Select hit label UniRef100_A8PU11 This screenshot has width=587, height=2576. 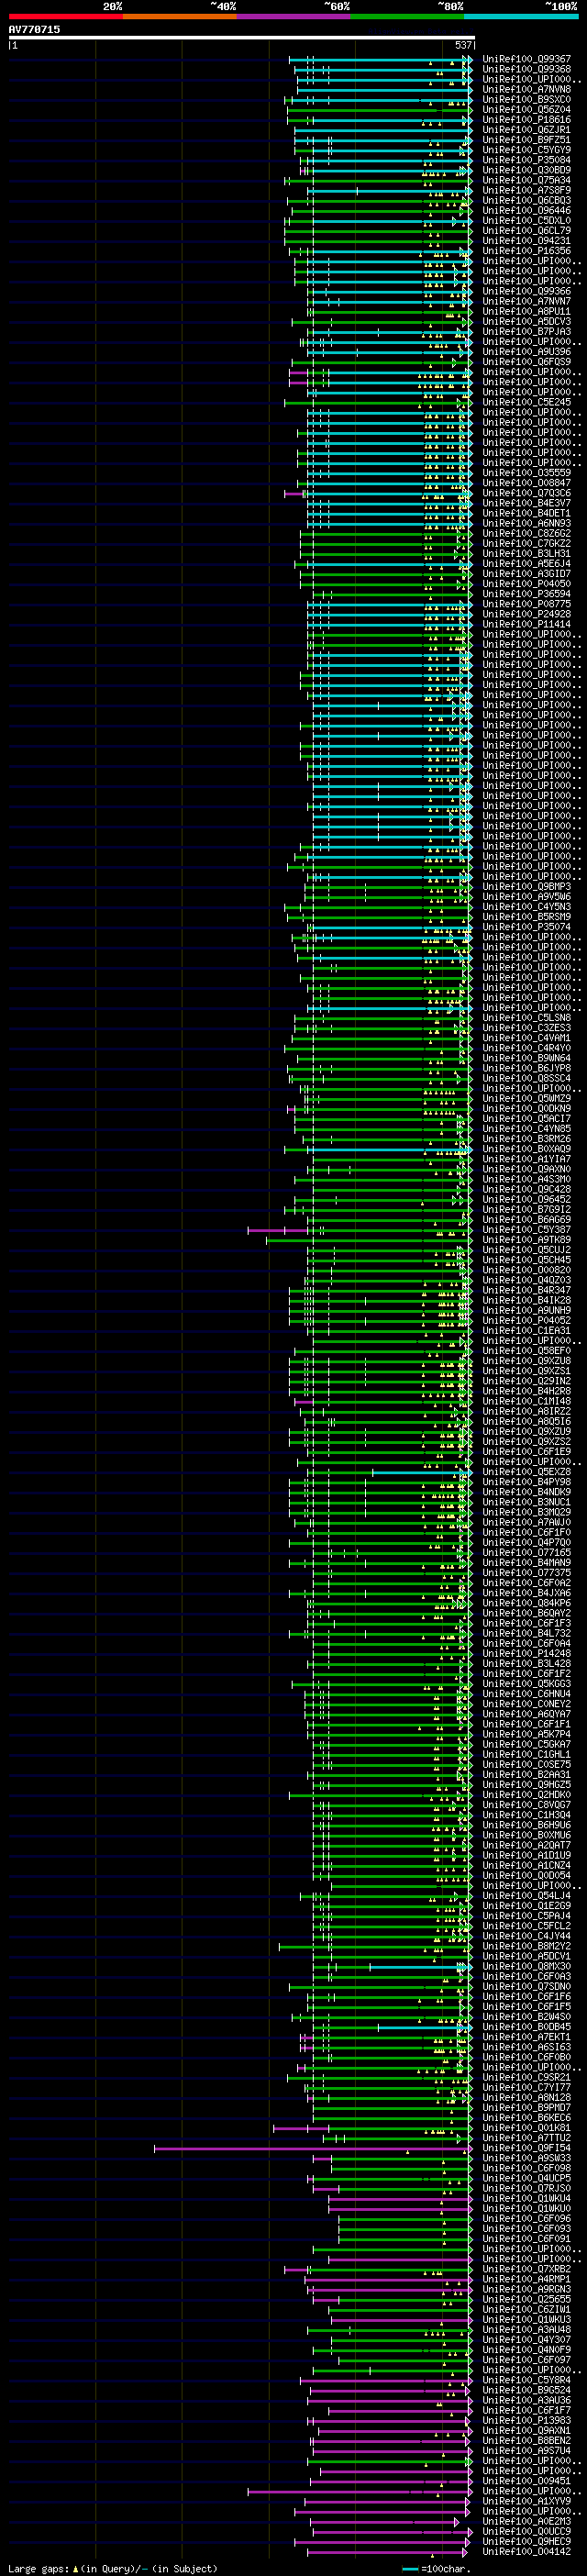526,311
